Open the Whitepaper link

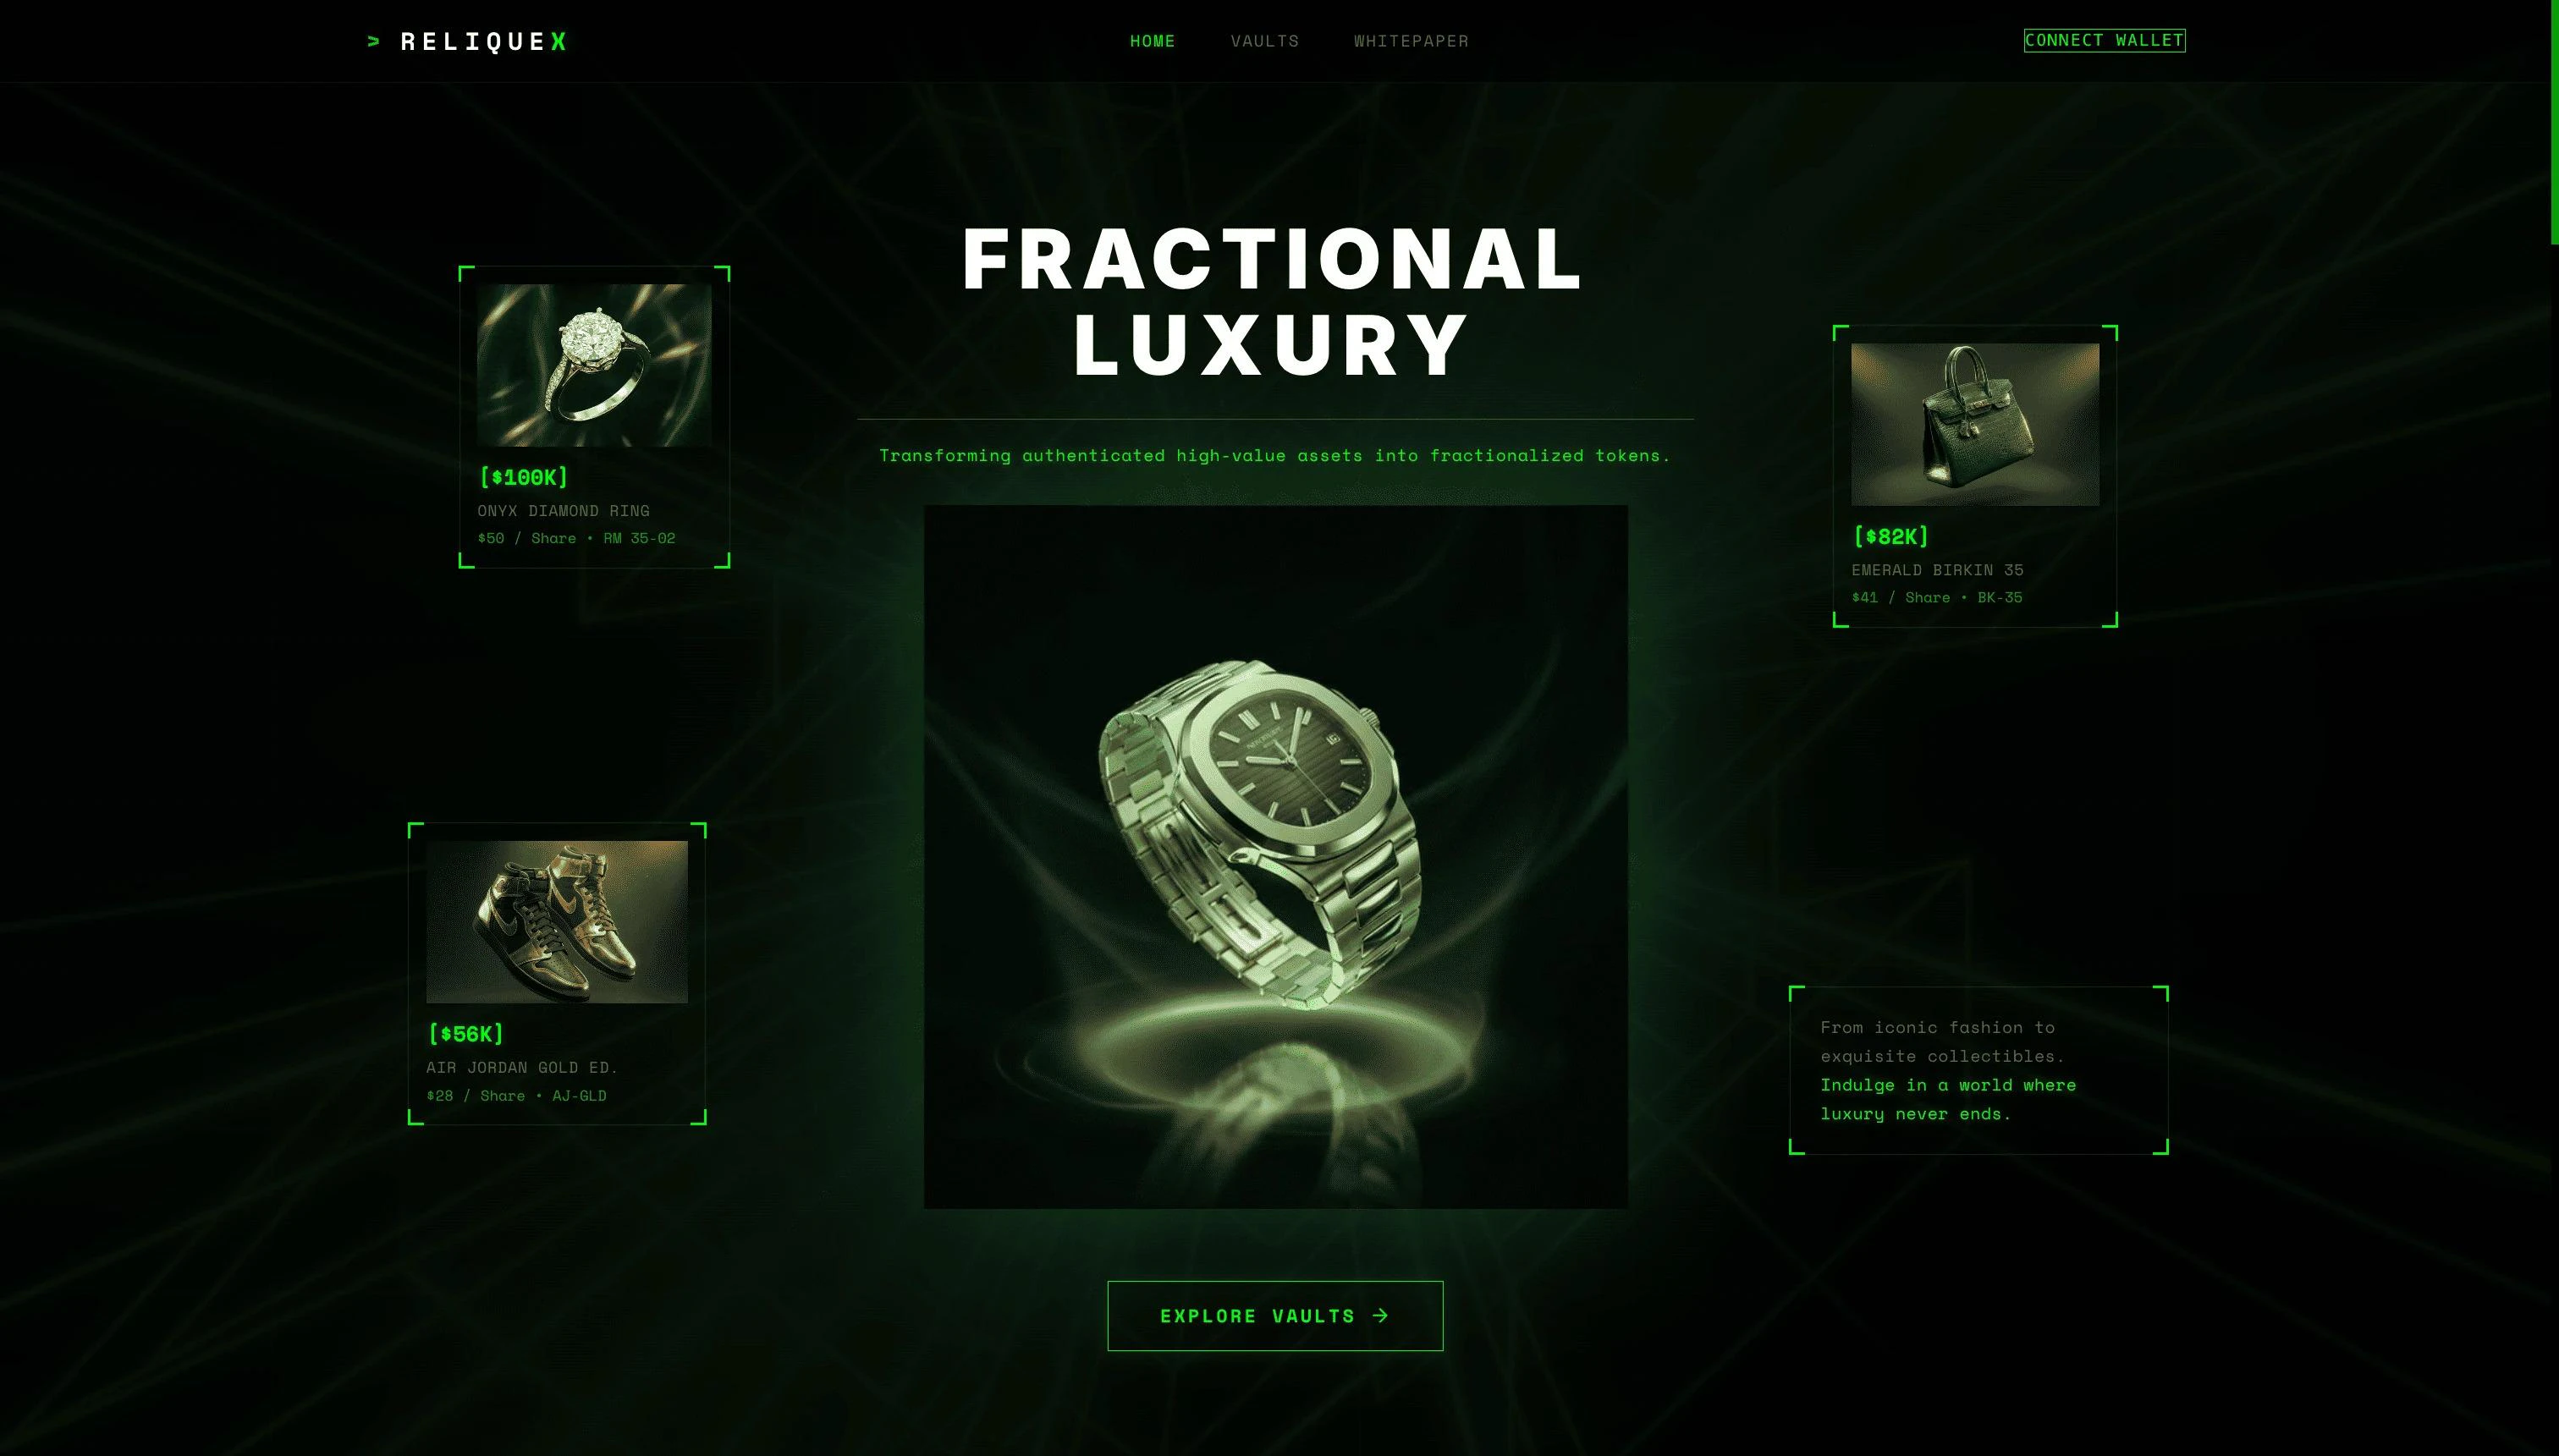point(1410,41)
